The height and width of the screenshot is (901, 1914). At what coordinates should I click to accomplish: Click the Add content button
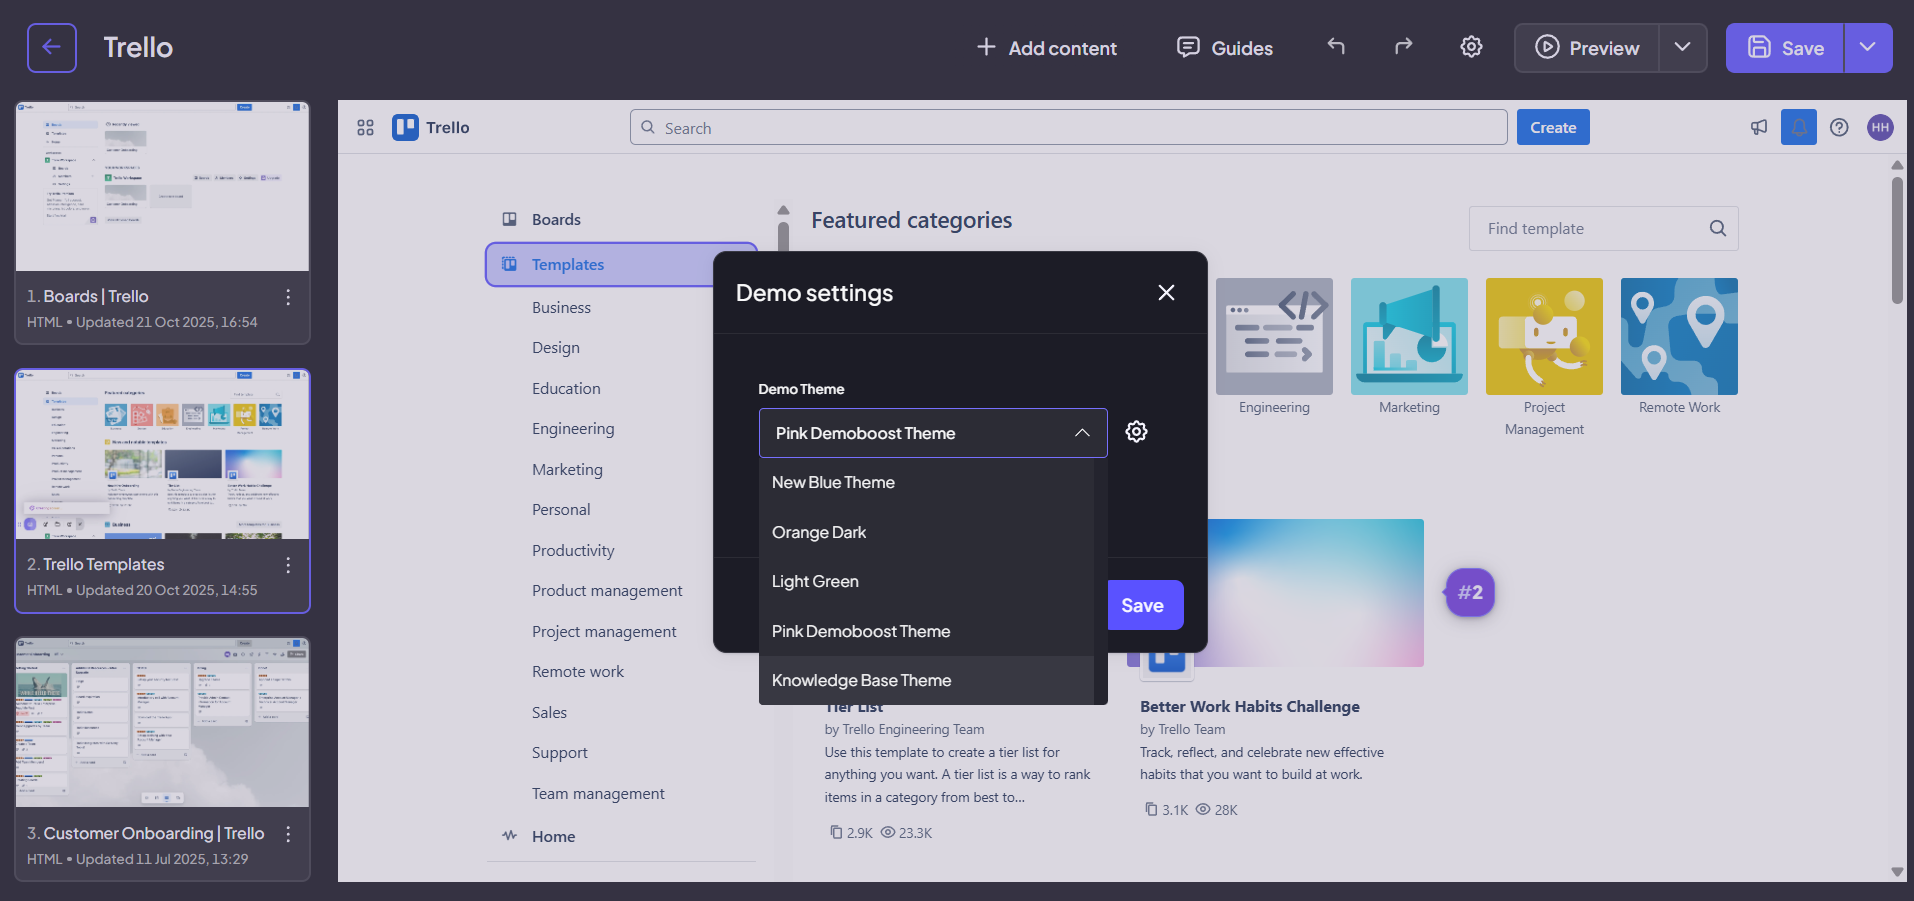tap(1046, 48)
